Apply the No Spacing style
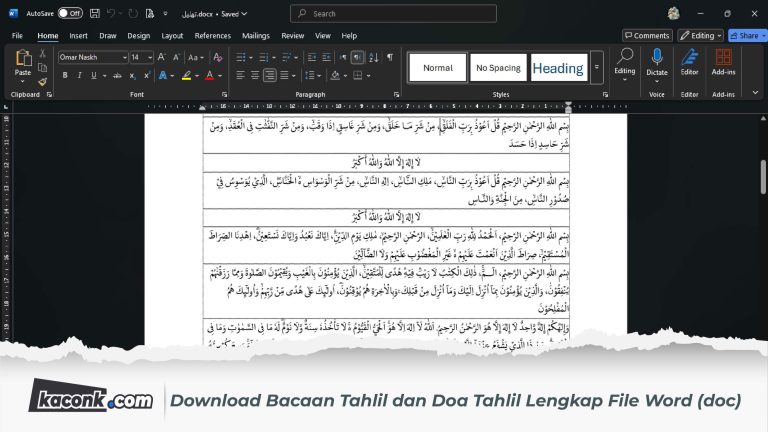 (498, 68)
